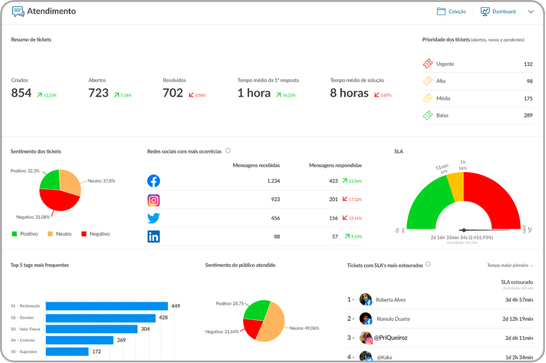This screenshot has width=546, height=363.
Task: Select the Twitter bird icon
Action: (154, 218)
